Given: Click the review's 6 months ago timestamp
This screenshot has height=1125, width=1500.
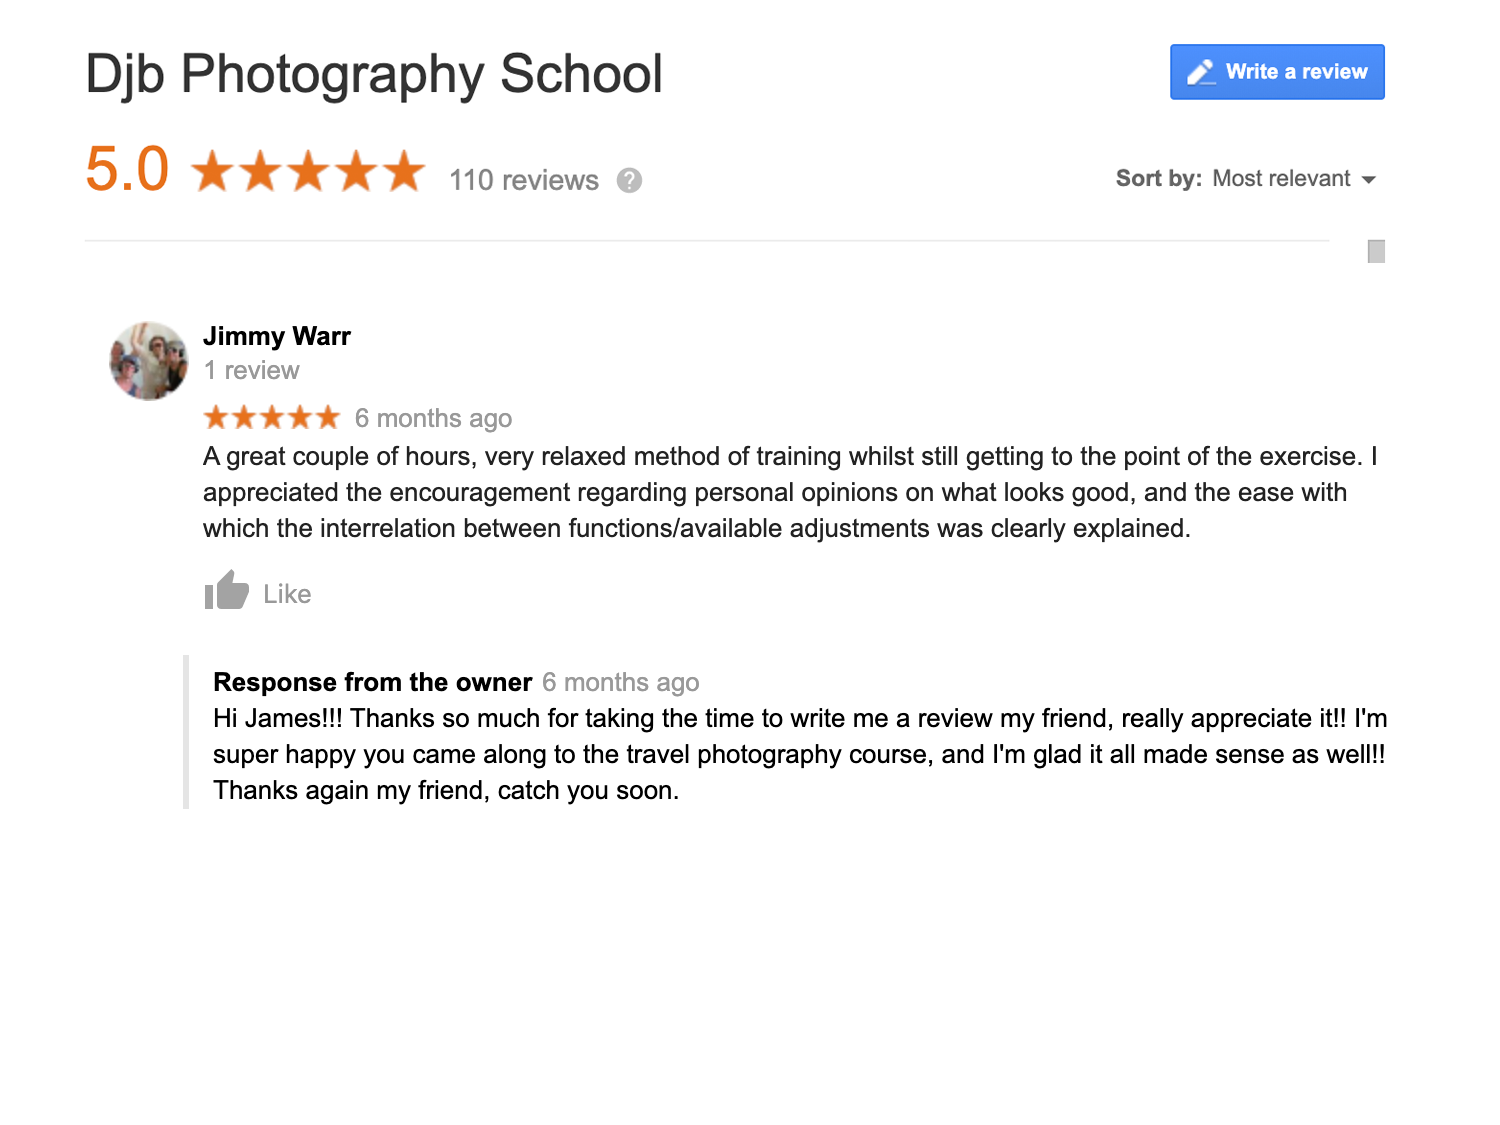Looking at the screenshot, I should click(433, 418).
